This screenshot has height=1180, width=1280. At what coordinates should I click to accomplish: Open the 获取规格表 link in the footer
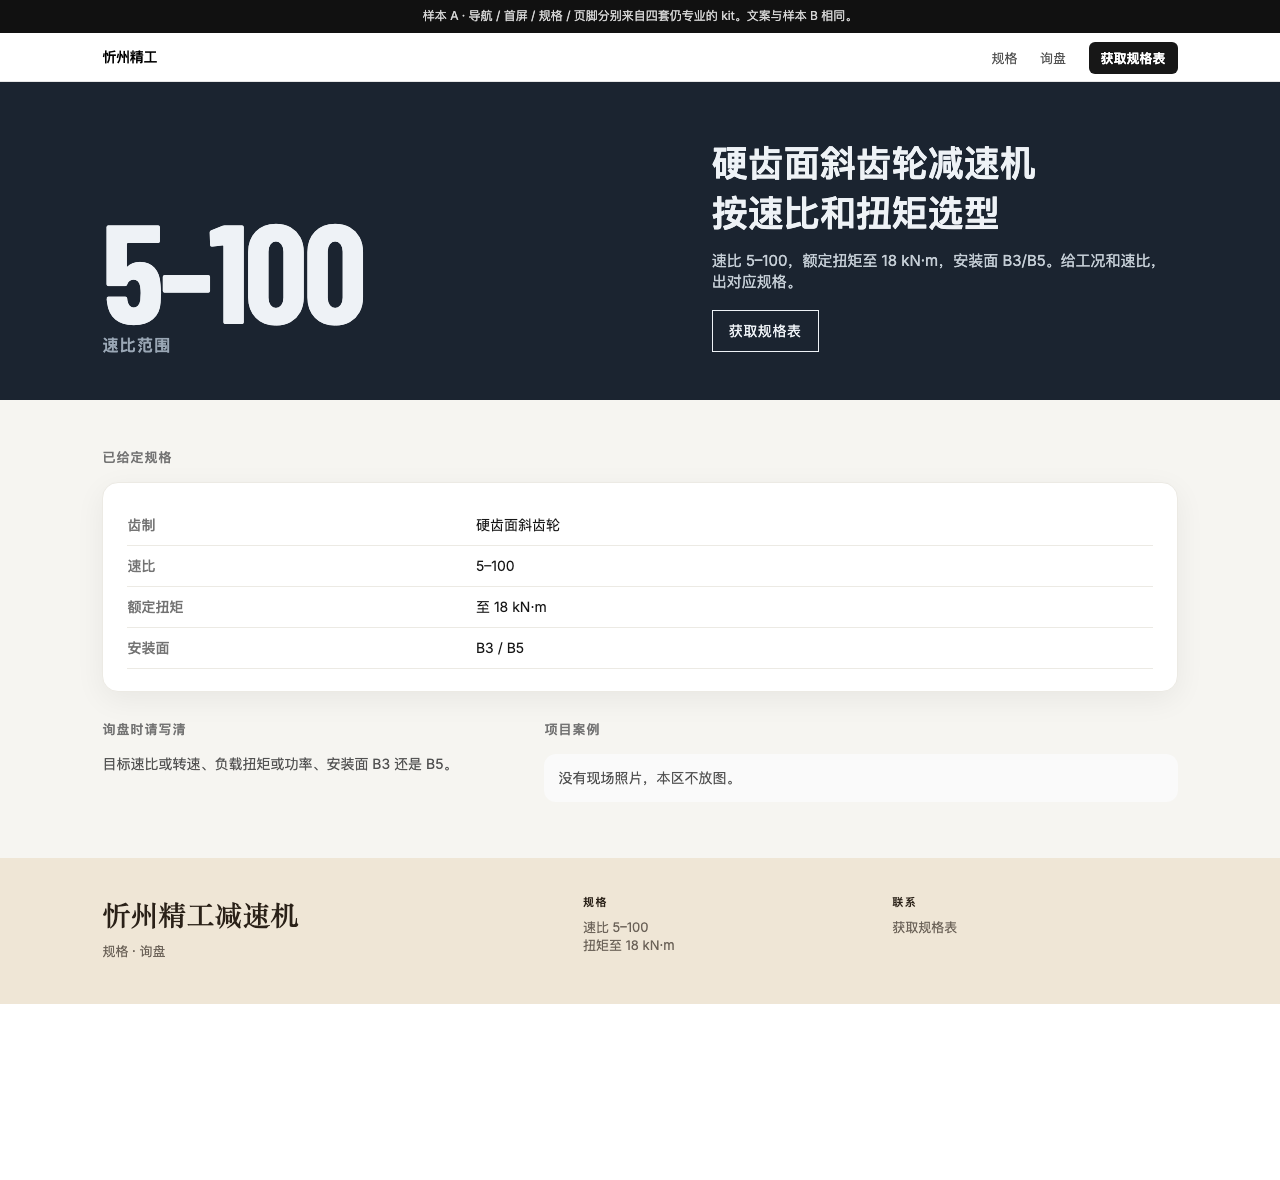click(x=924, y=927)
